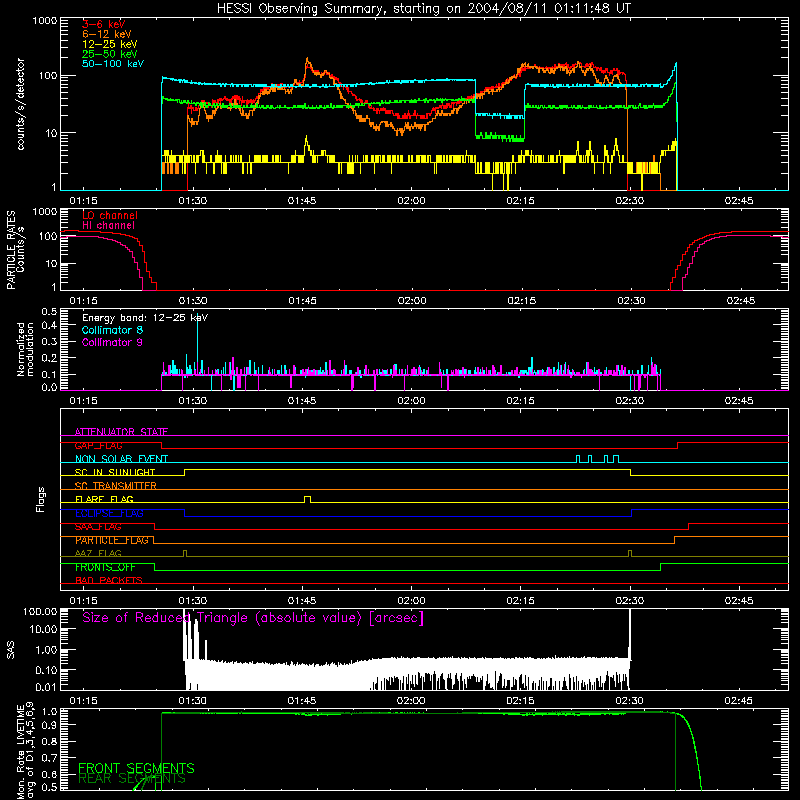Select the 6-12 keV legend label

pos(107,34)
